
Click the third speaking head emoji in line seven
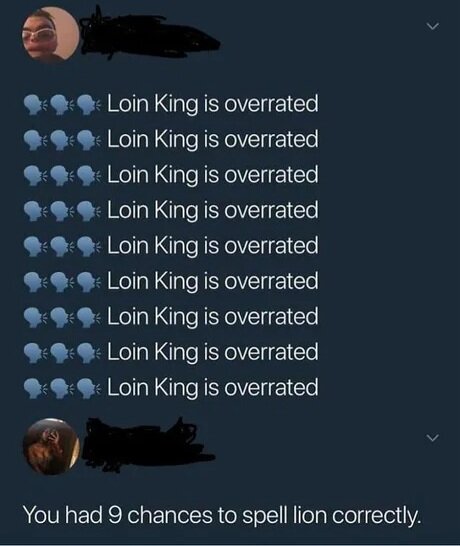pos(87,317)
